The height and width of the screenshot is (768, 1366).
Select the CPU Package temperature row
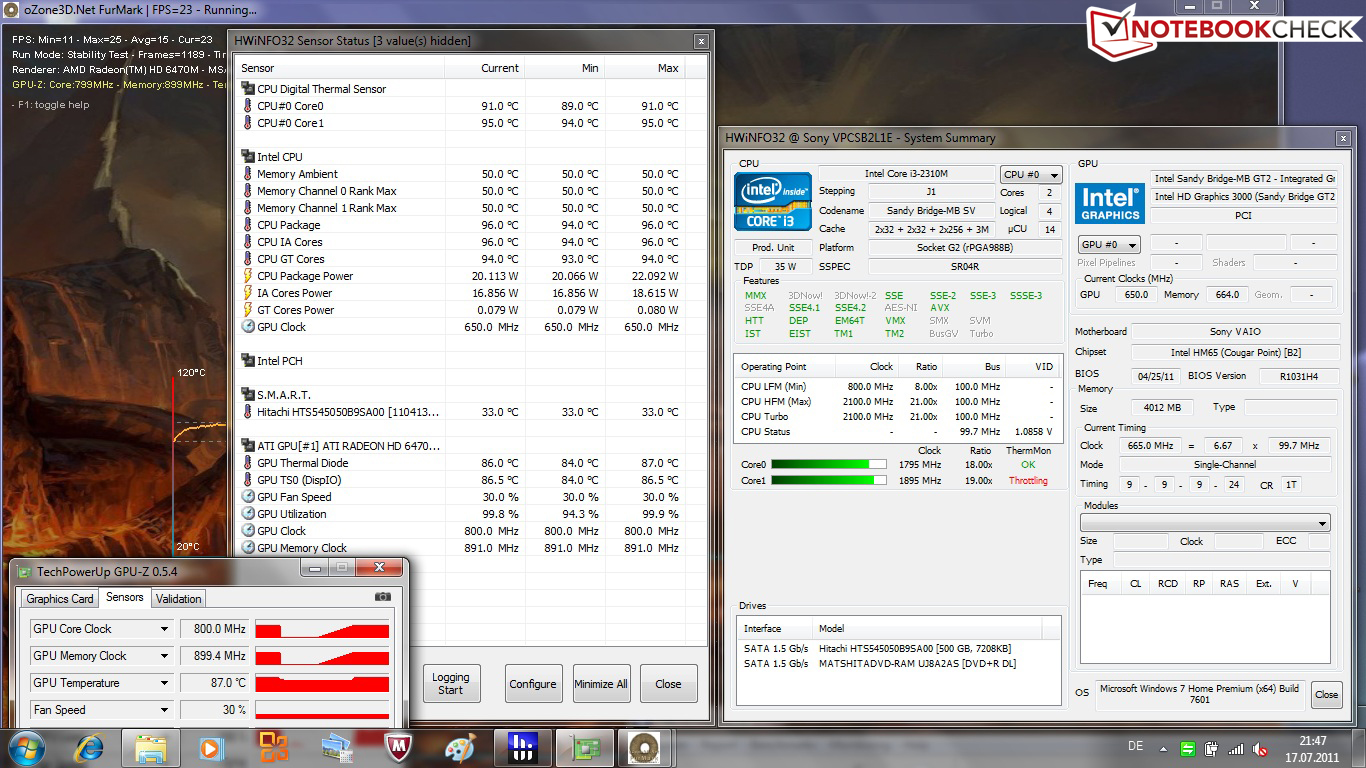coord(461,225)
